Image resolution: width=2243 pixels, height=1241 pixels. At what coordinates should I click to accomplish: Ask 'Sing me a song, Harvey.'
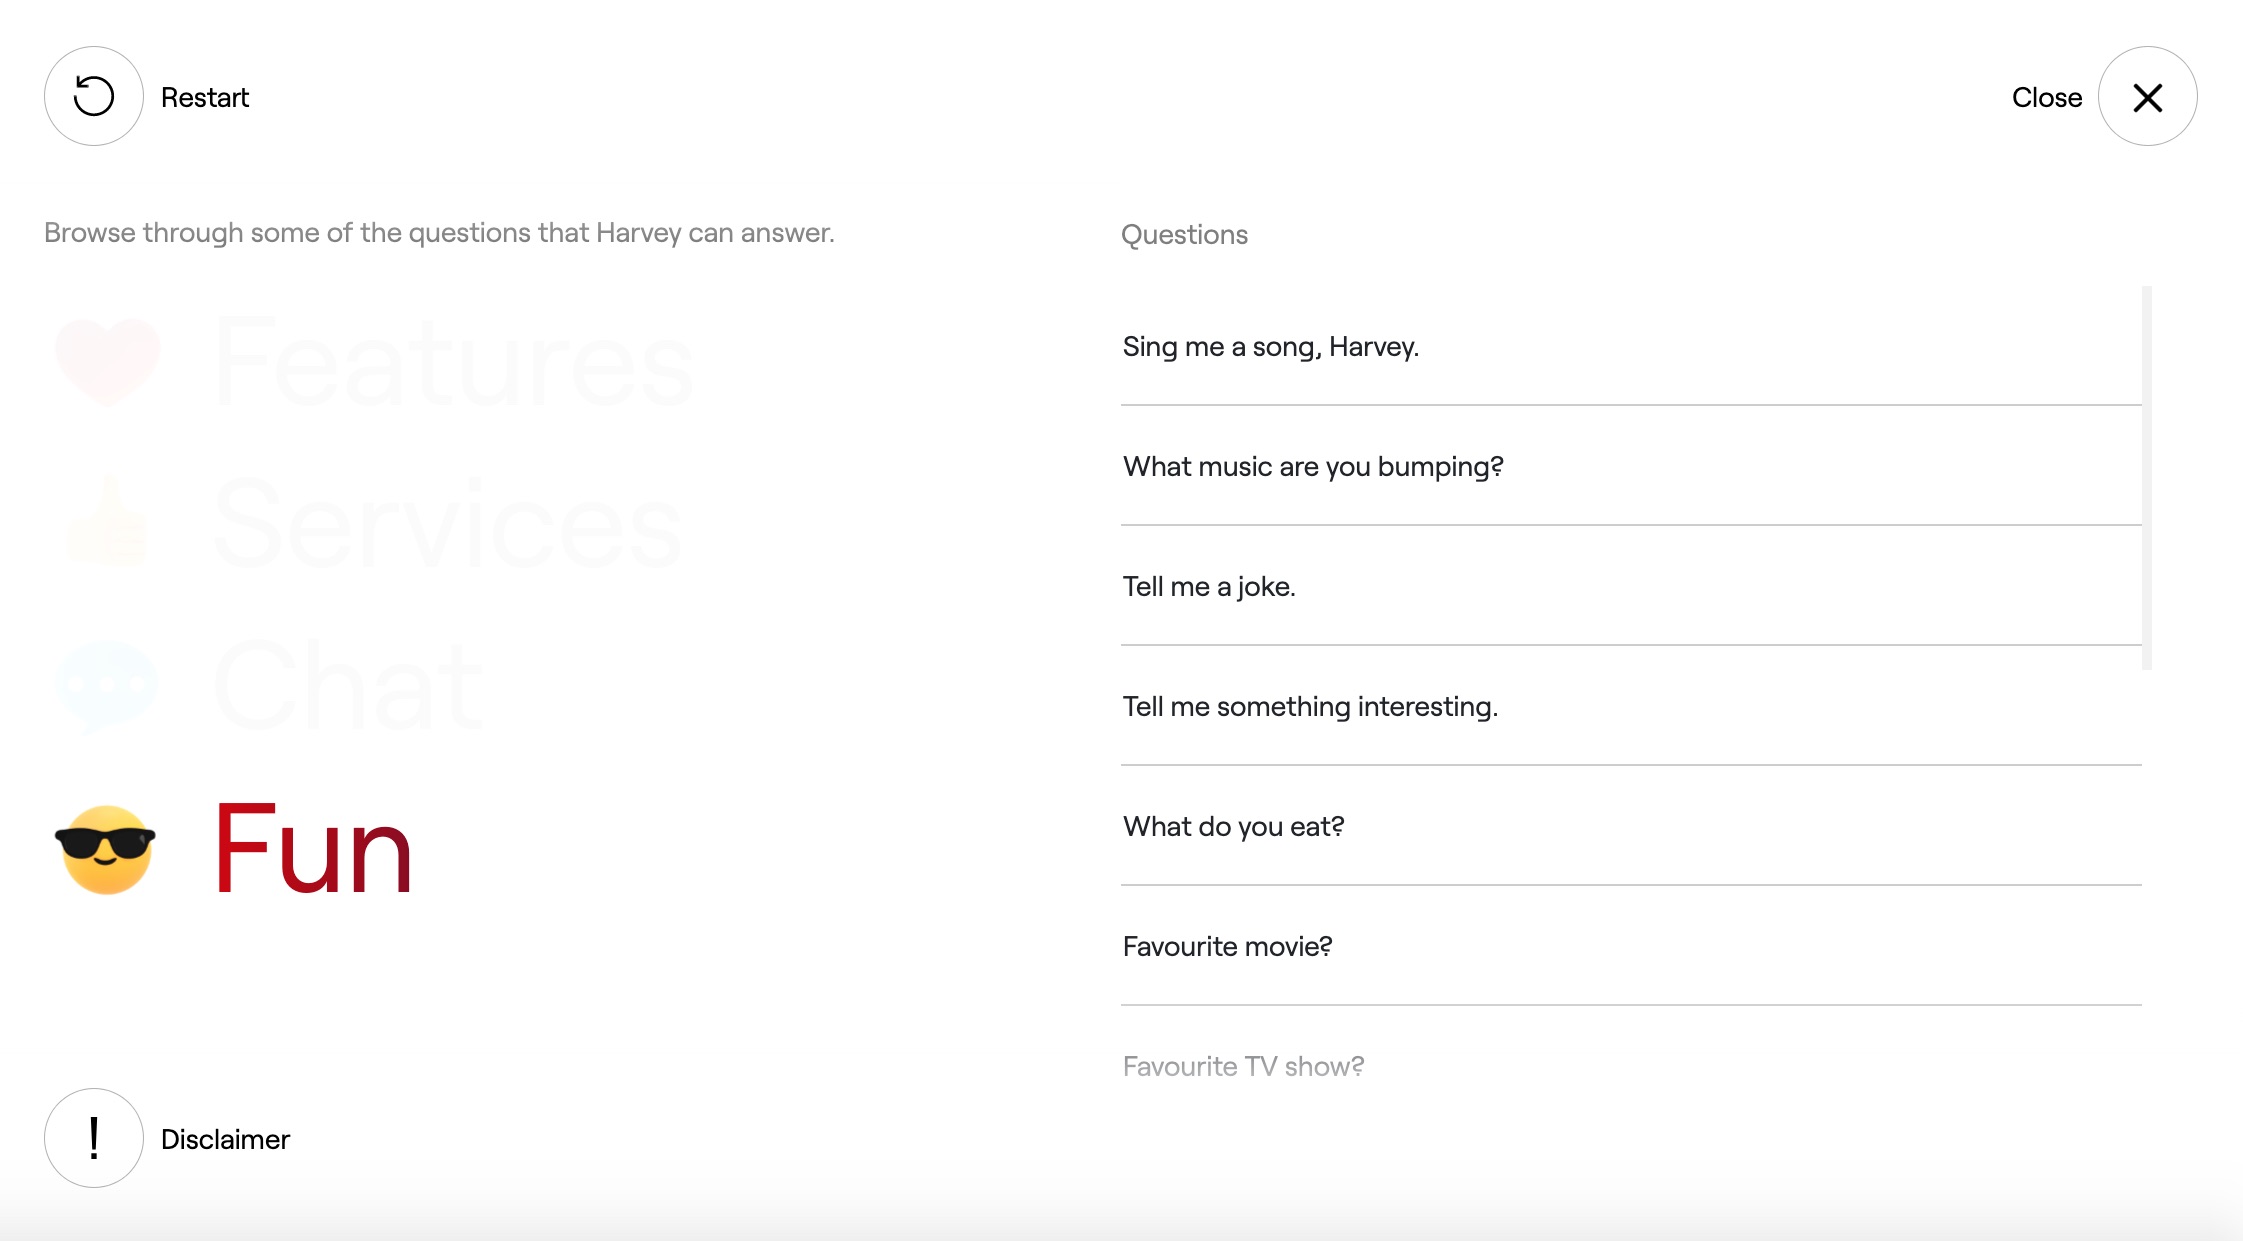(1631, 346)
